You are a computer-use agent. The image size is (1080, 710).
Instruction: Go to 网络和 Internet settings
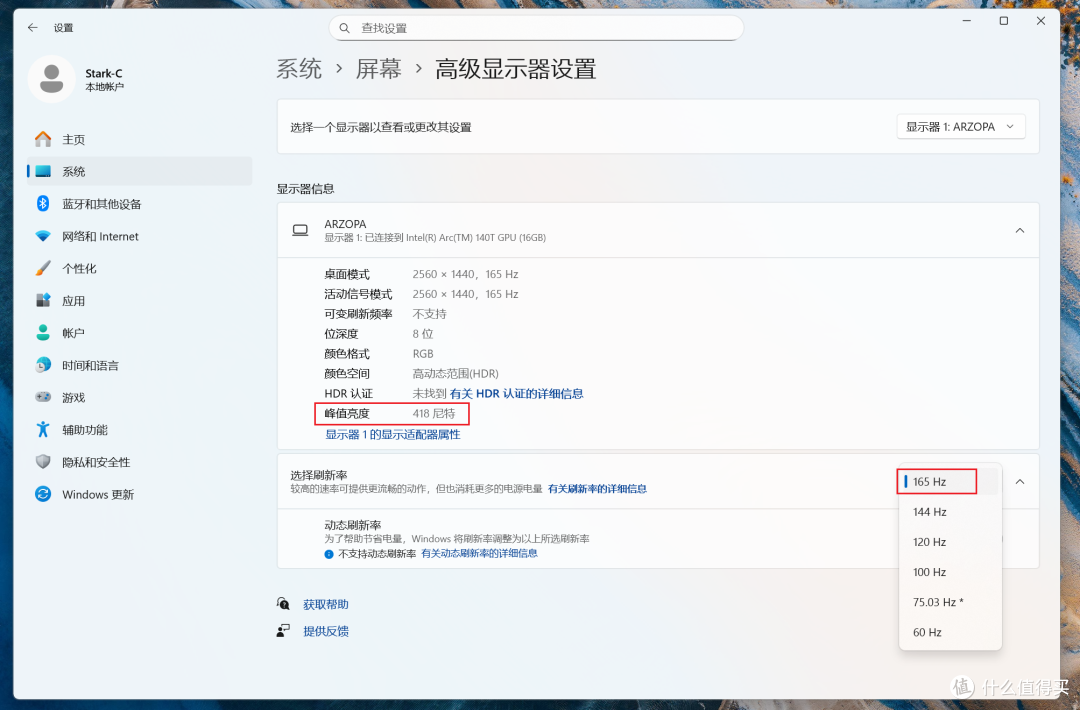pos(139,236)
